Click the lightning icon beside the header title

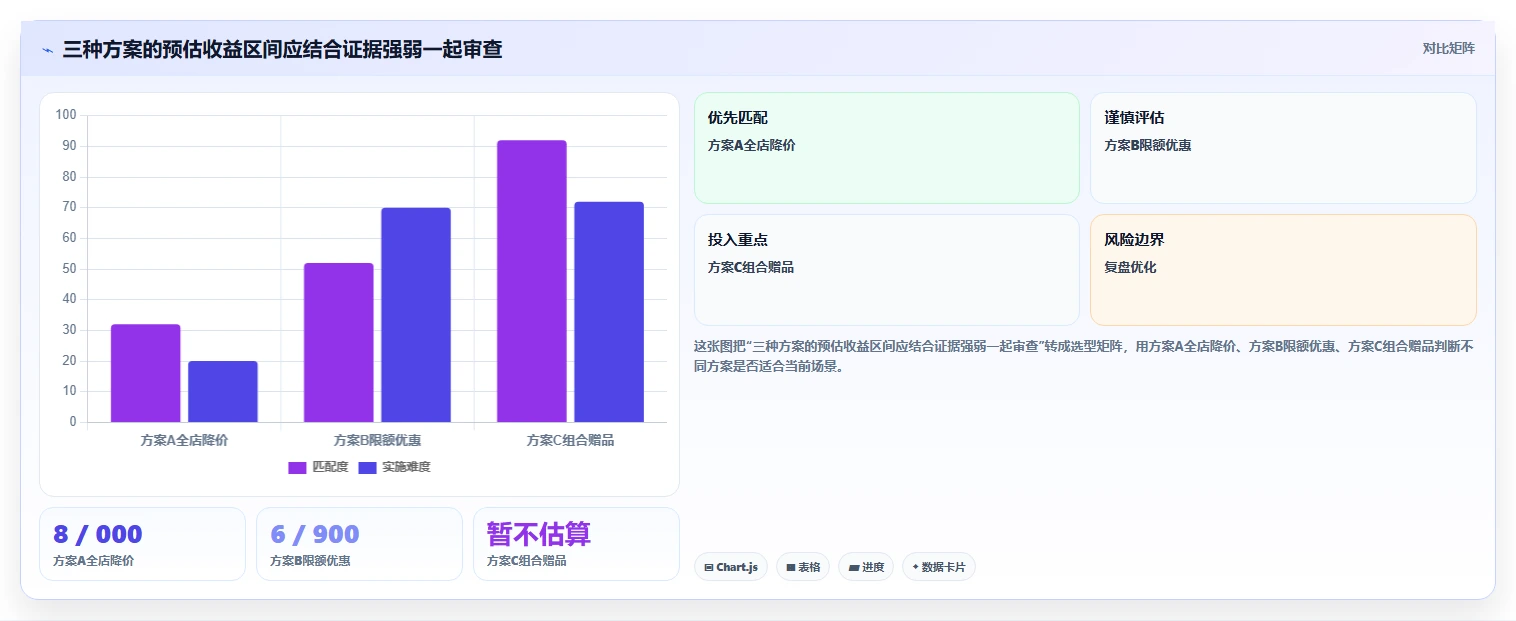click(x=47, y=50)
